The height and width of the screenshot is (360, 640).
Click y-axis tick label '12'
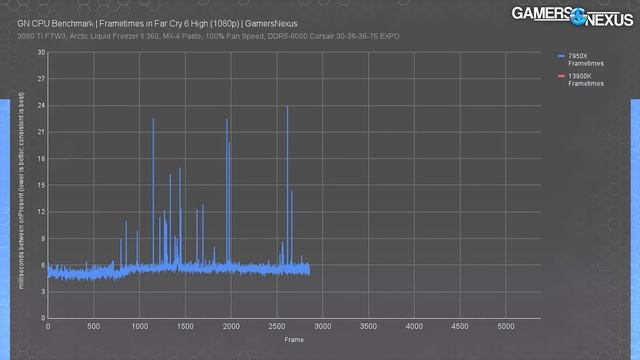41,212
